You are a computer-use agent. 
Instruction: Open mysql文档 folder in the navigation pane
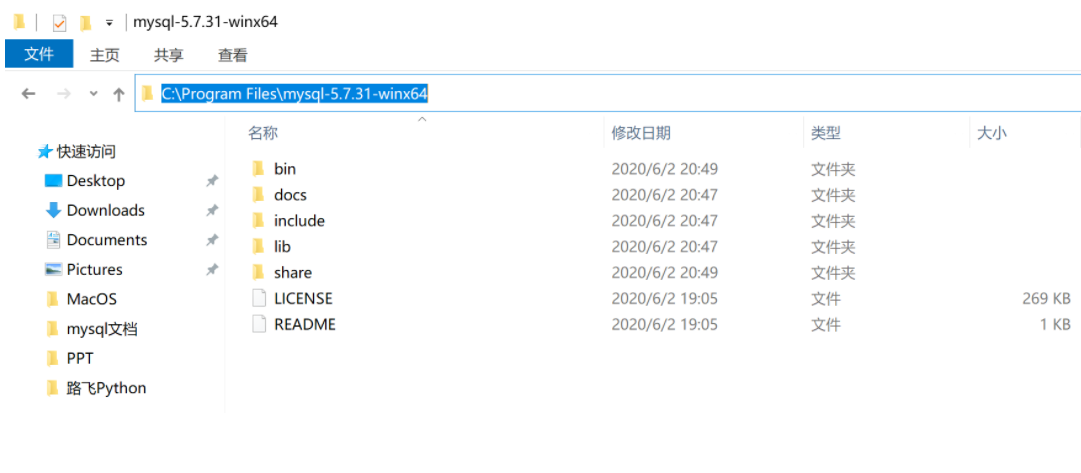coord(102,329)
